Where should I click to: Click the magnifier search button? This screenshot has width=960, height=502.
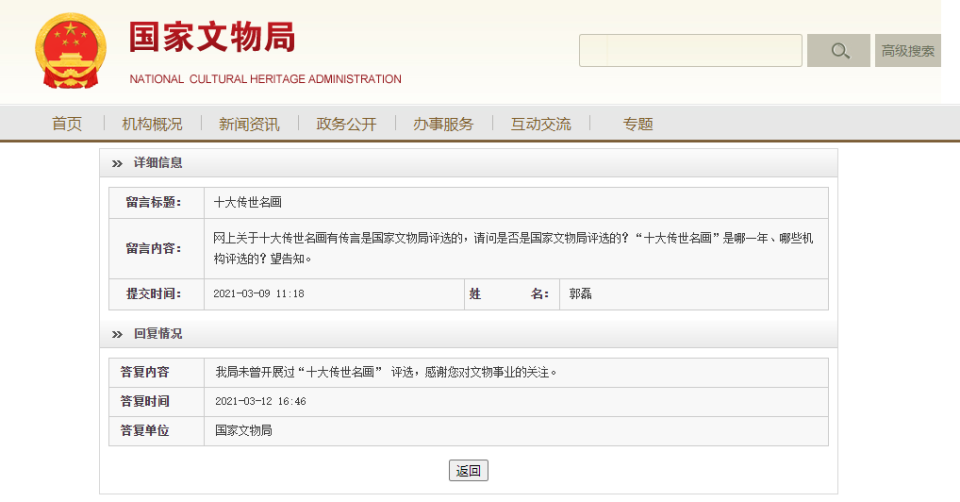click(x=839, y=51)
